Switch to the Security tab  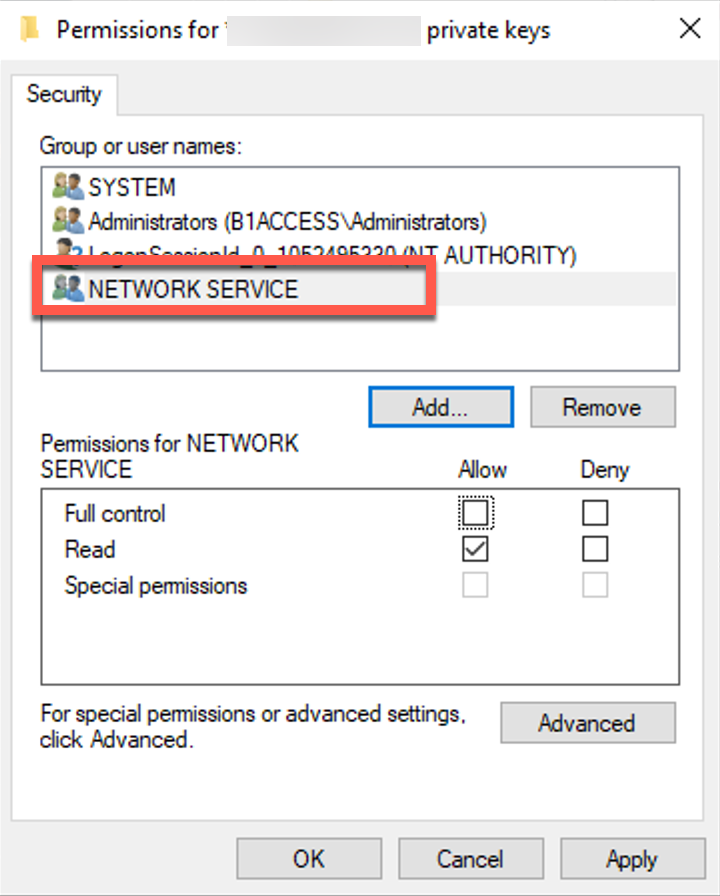(64, 94)
